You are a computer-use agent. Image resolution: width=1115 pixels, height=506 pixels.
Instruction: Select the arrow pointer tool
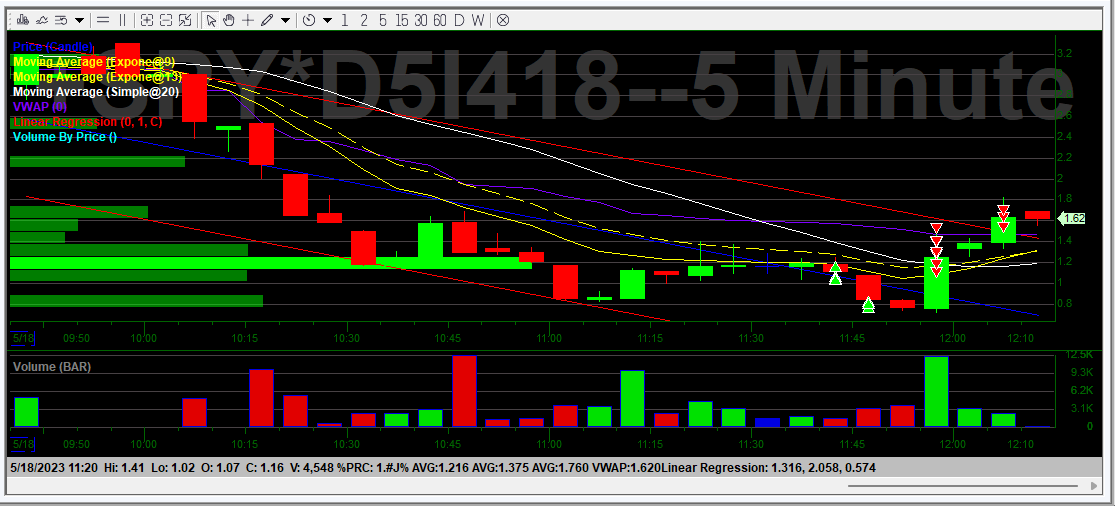click(x=211, y=20)
